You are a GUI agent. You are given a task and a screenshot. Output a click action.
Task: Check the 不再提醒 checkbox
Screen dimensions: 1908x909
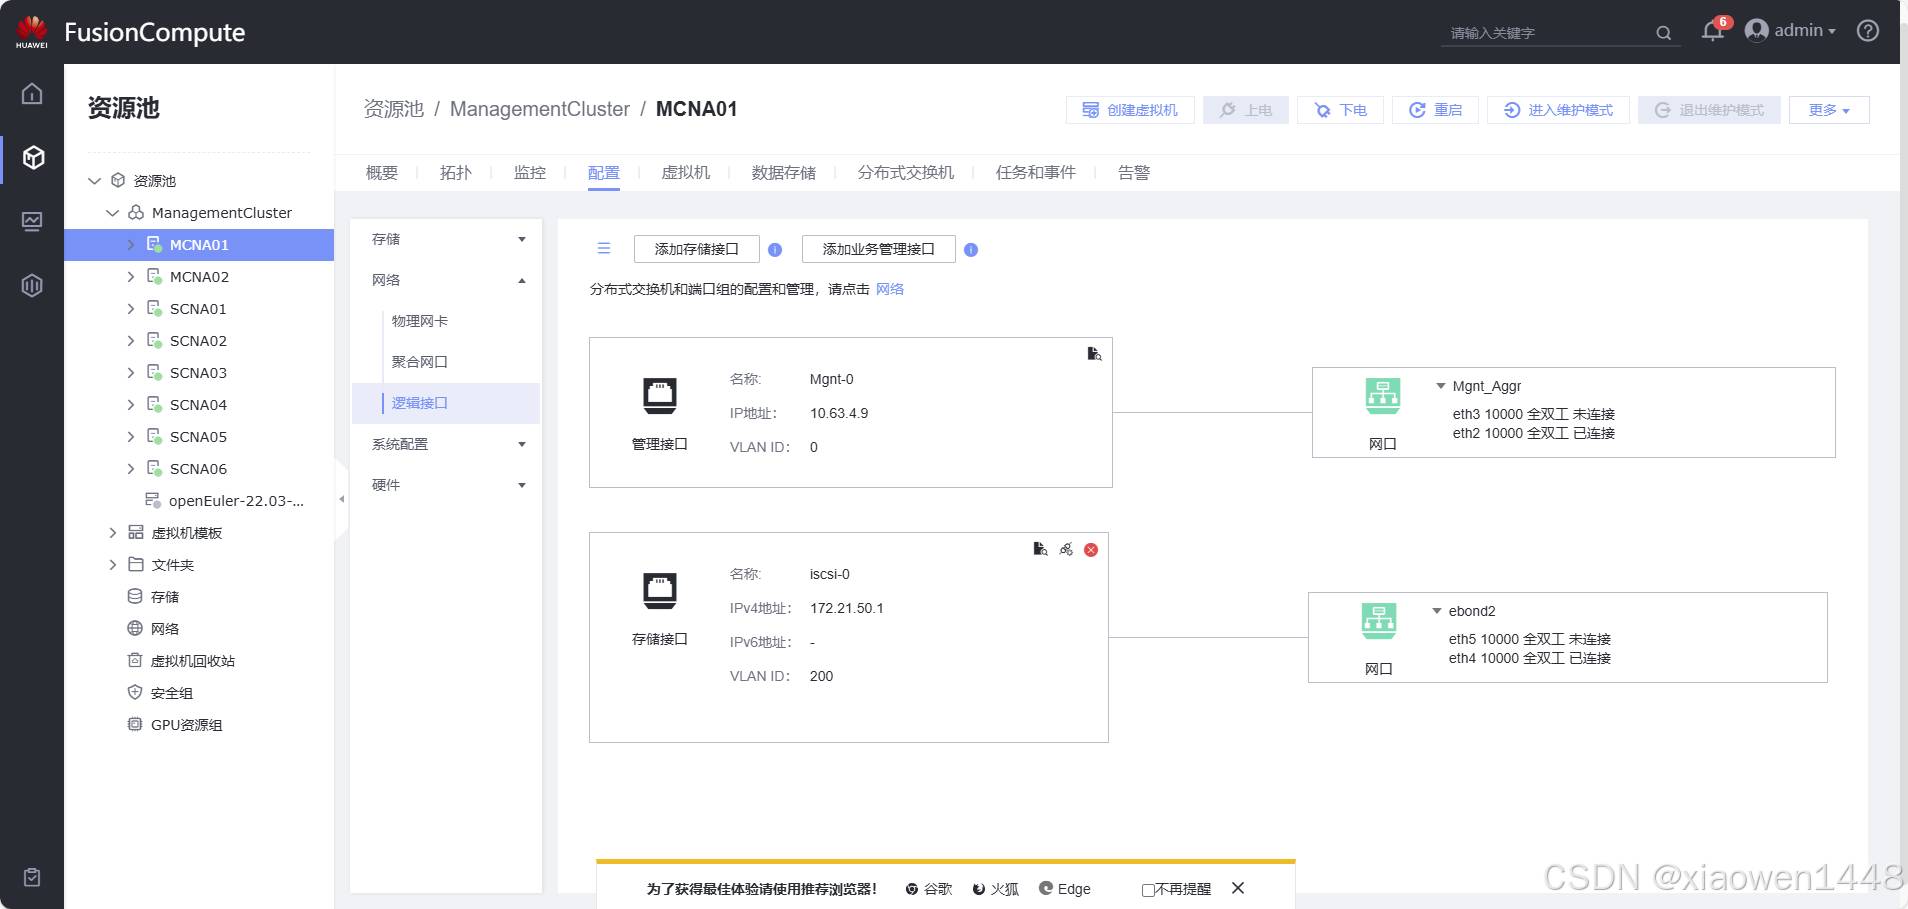[x=1148, y=890]
